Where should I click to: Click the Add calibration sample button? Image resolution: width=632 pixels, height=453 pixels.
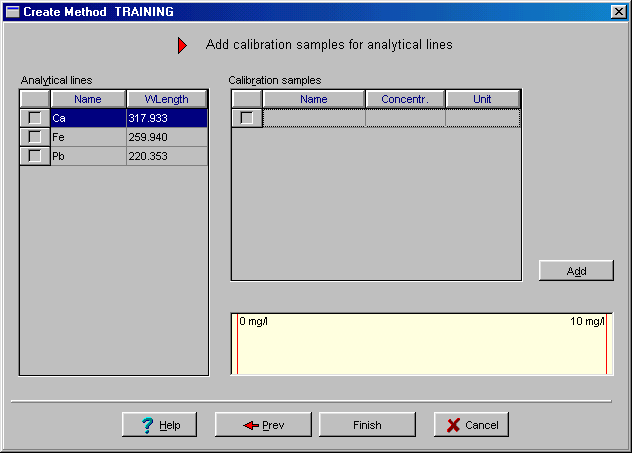tap(576, 270)
